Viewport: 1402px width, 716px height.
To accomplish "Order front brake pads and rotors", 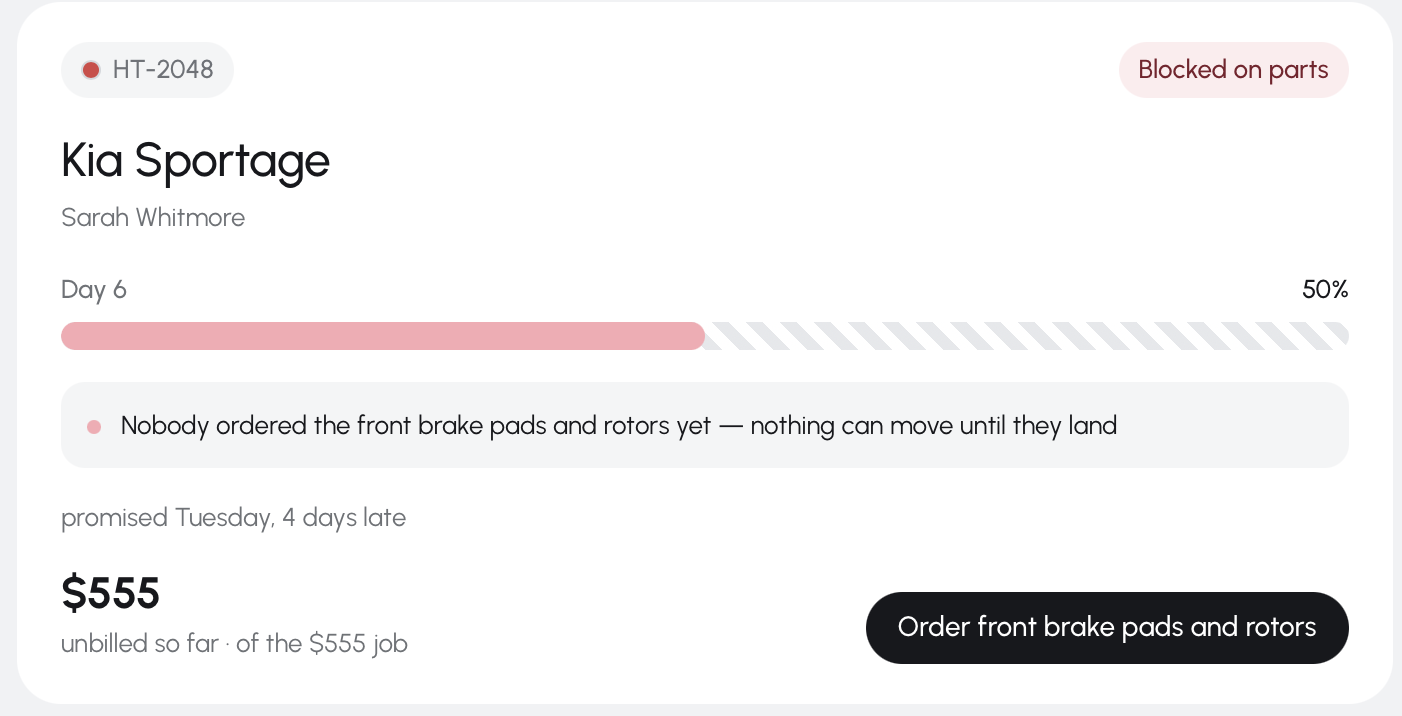I will (1107, 628).
